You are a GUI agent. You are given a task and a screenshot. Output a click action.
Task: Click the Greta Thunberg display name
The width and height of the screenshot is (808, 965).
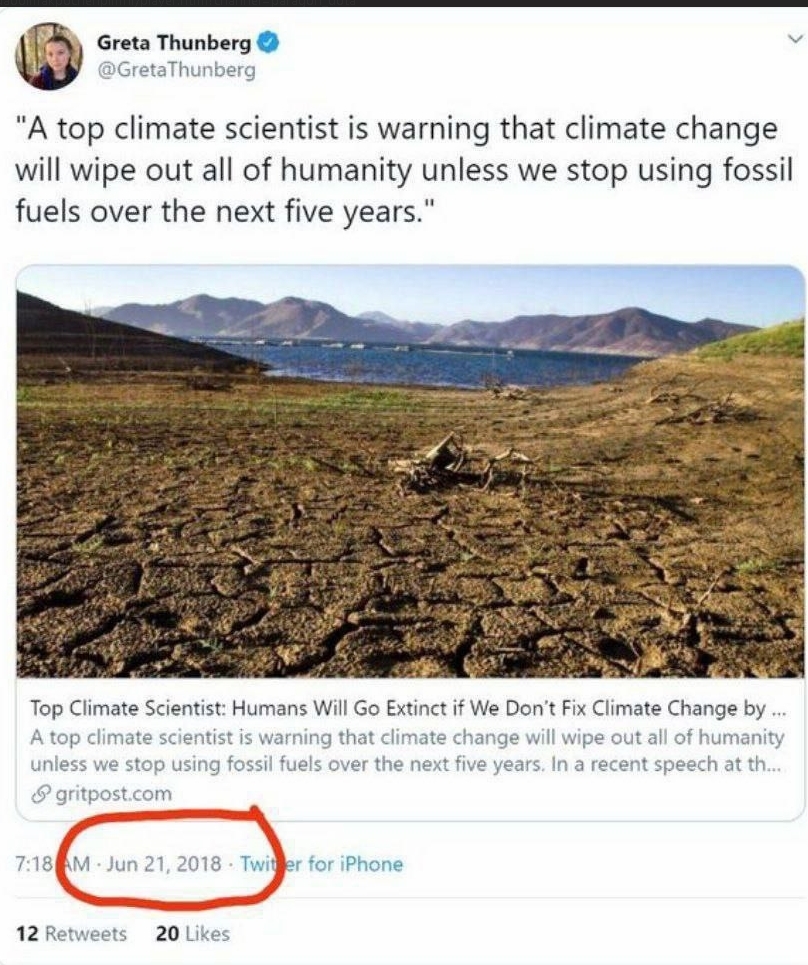(x=174, y=42)
